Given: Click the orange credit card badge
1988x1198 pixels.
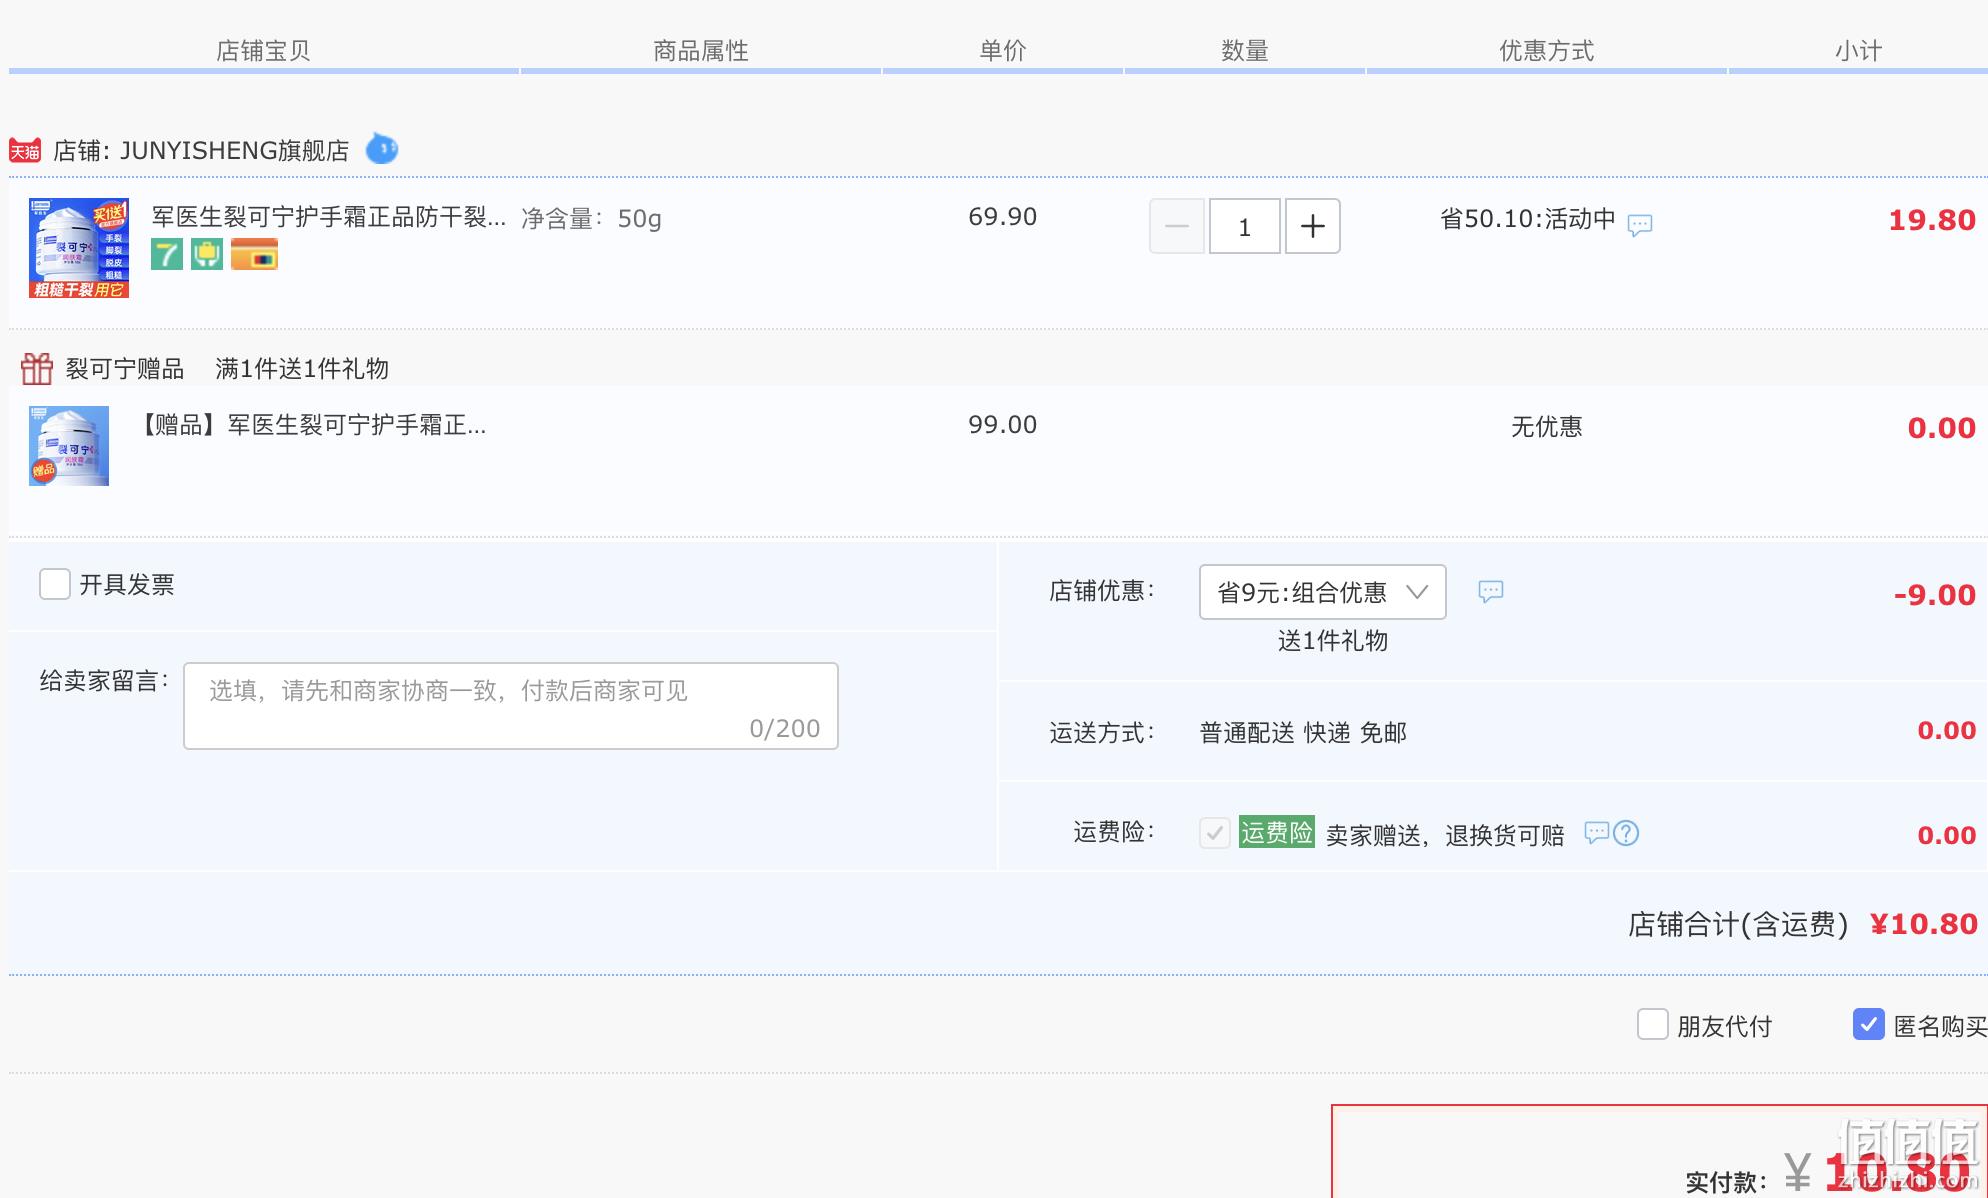Looking at the screenshot, I should (x=254, y=254).
